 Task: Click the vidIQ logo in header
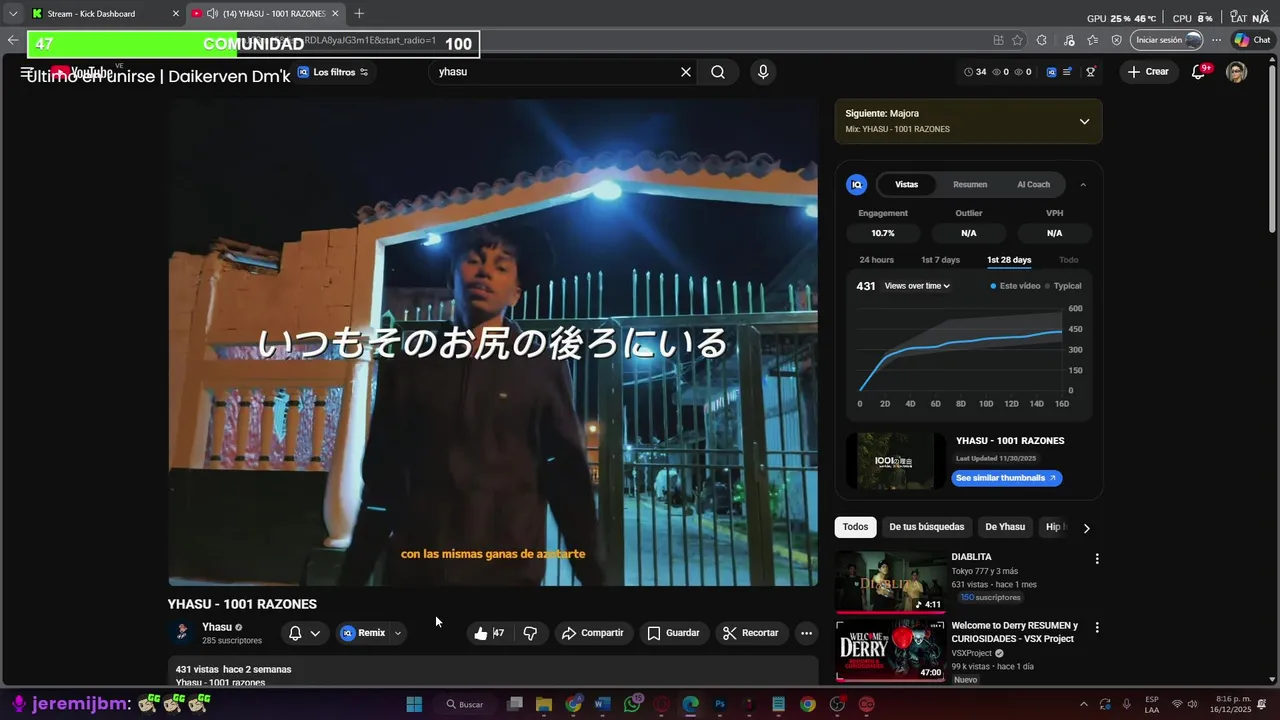1051,72
